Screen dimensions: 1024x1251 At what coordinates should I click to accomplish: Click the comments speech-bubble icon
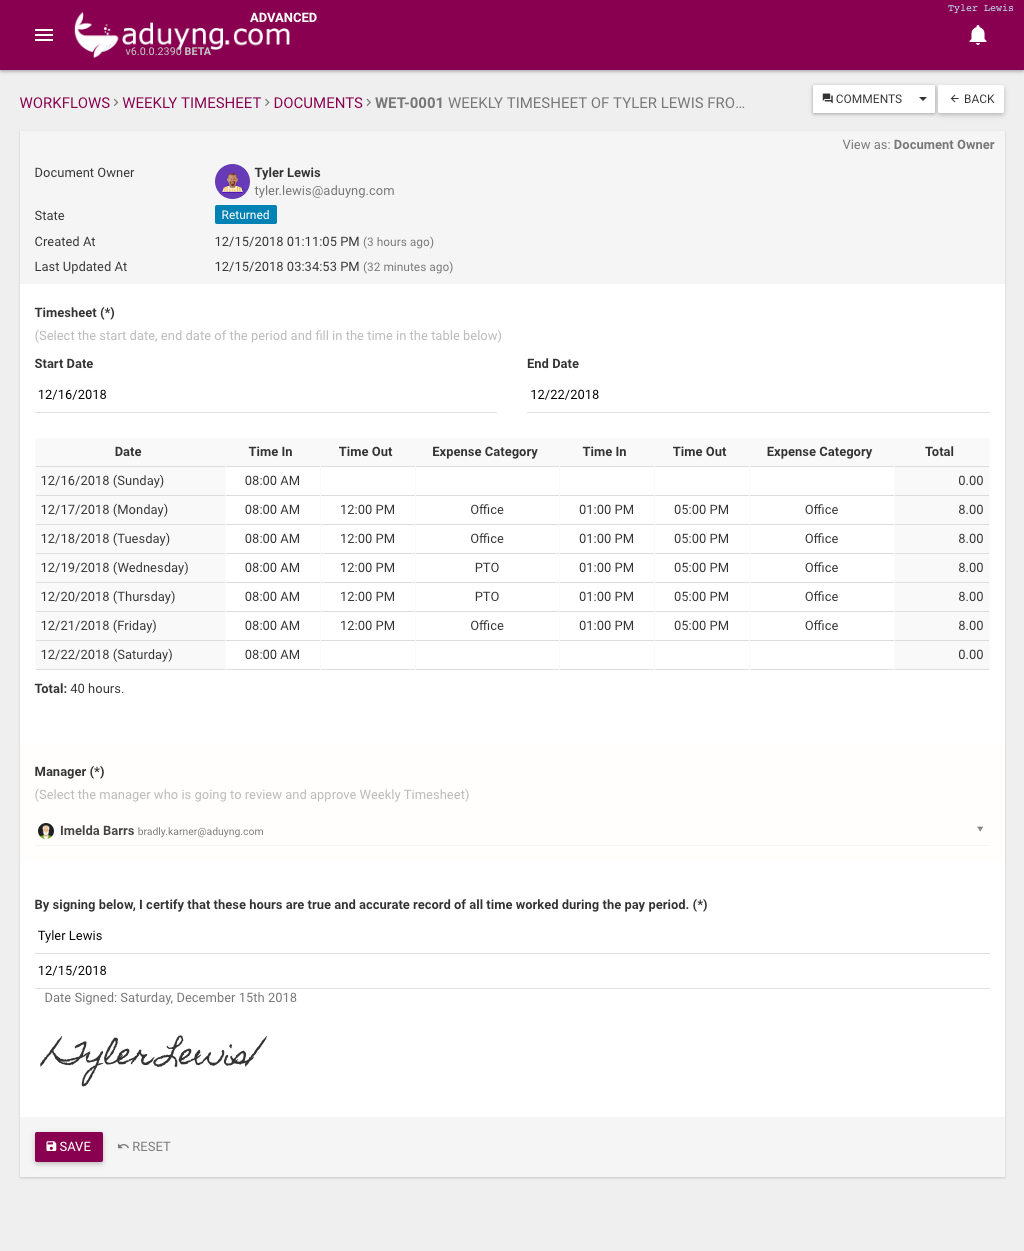point(827,98)
